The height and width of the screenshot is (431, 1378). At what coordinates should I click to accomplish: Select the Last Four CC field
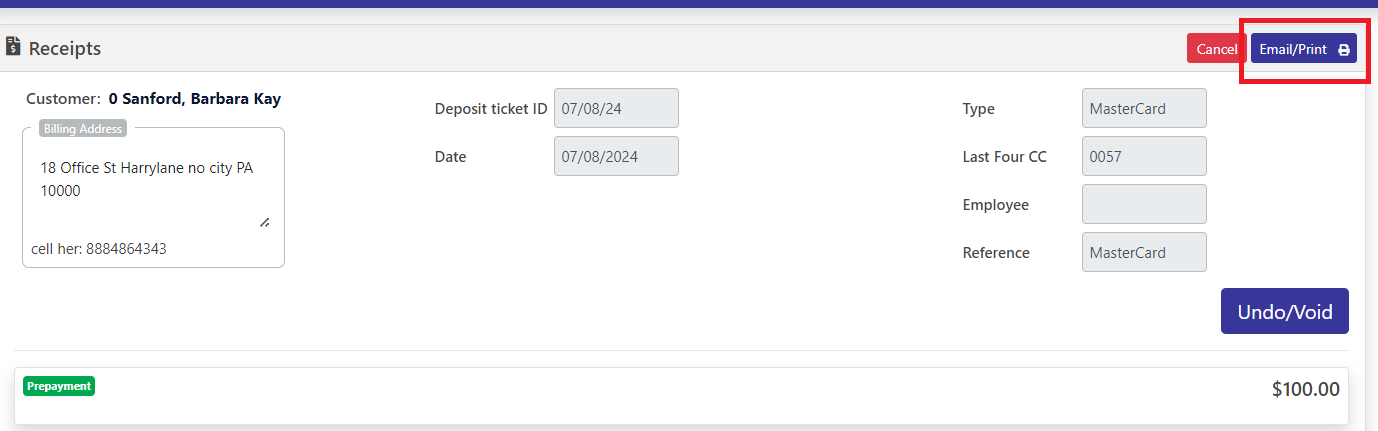pyautogui.click(x=1144, y=156)
